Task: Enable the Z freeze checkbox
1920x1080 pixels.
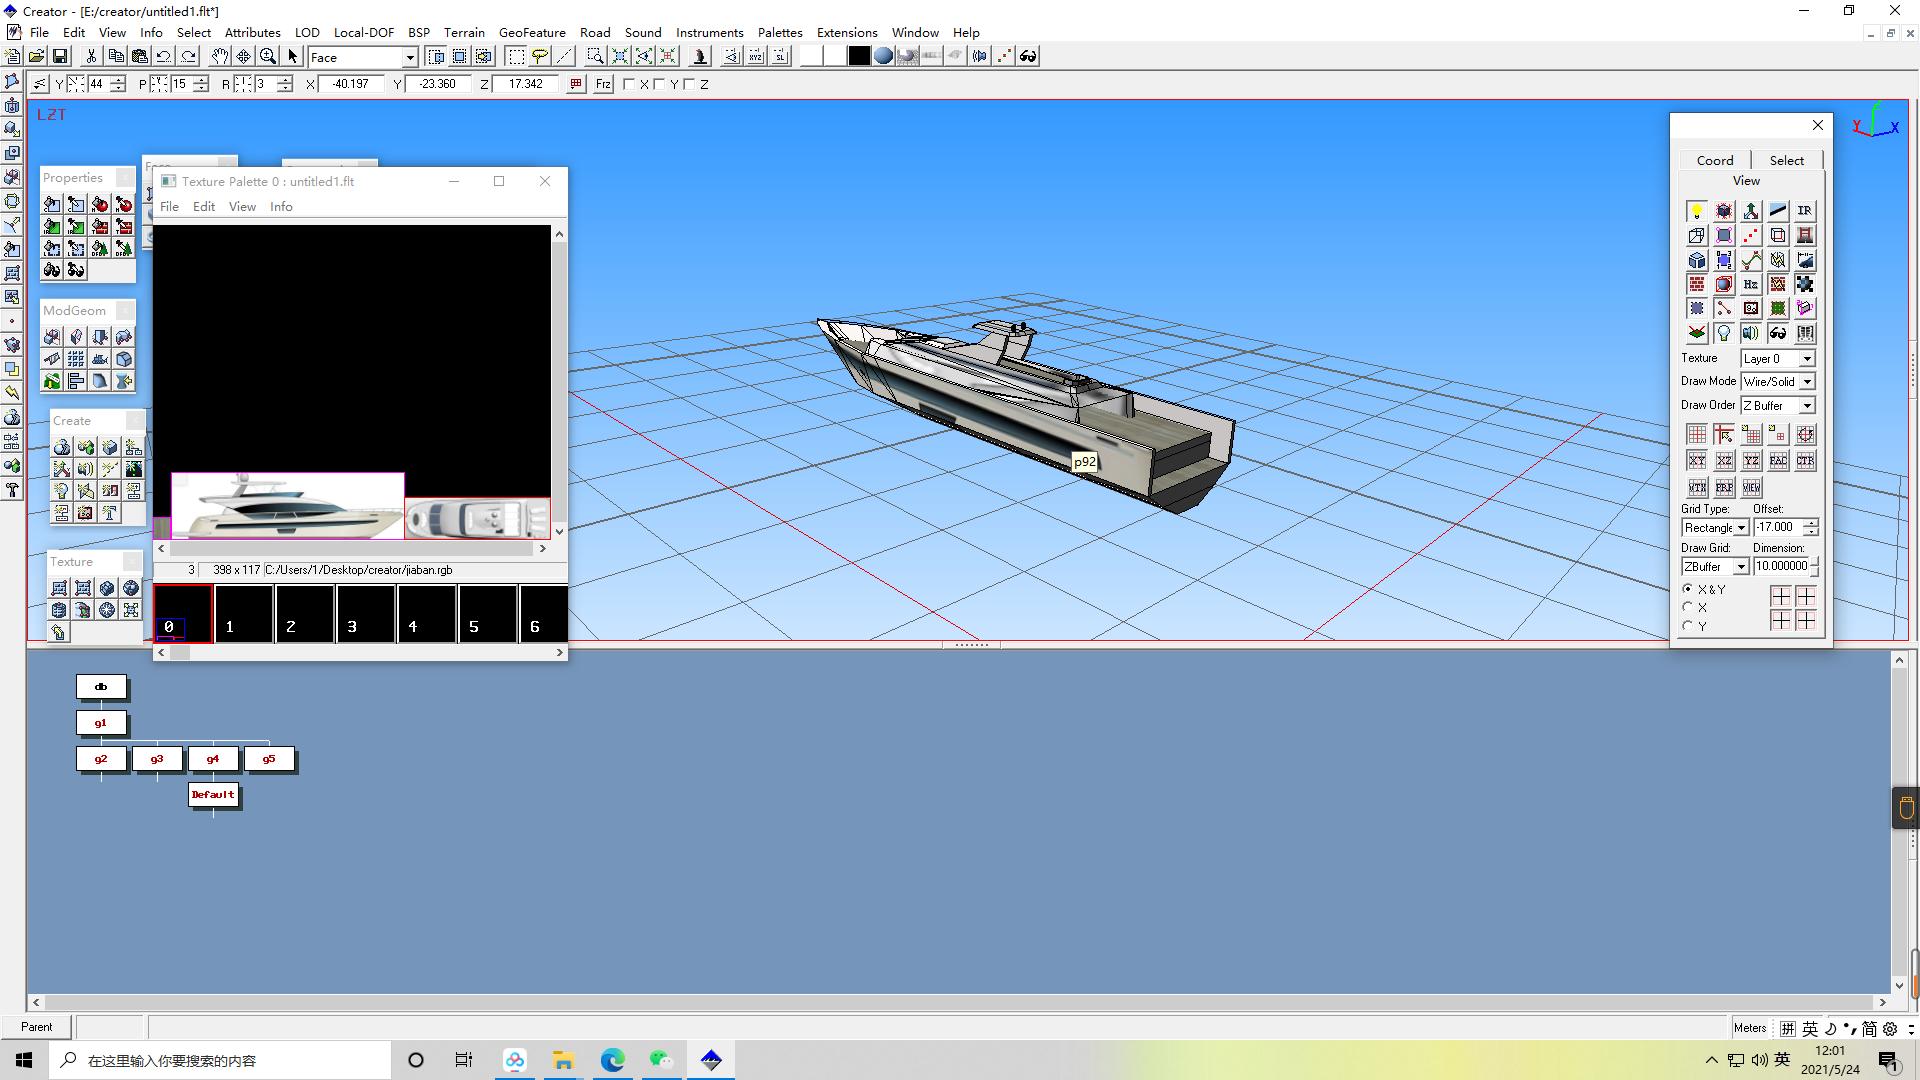Action: [689, 85]
